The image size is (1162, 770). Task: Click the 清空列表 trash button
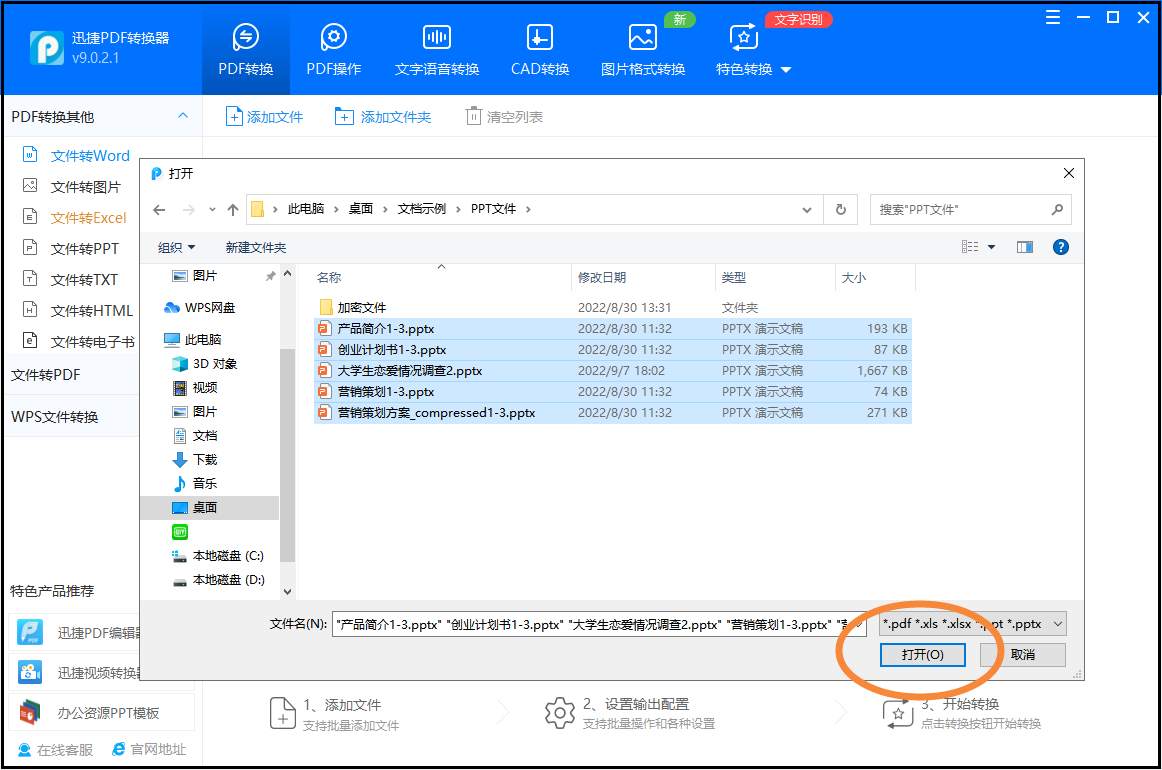point(505,117)
